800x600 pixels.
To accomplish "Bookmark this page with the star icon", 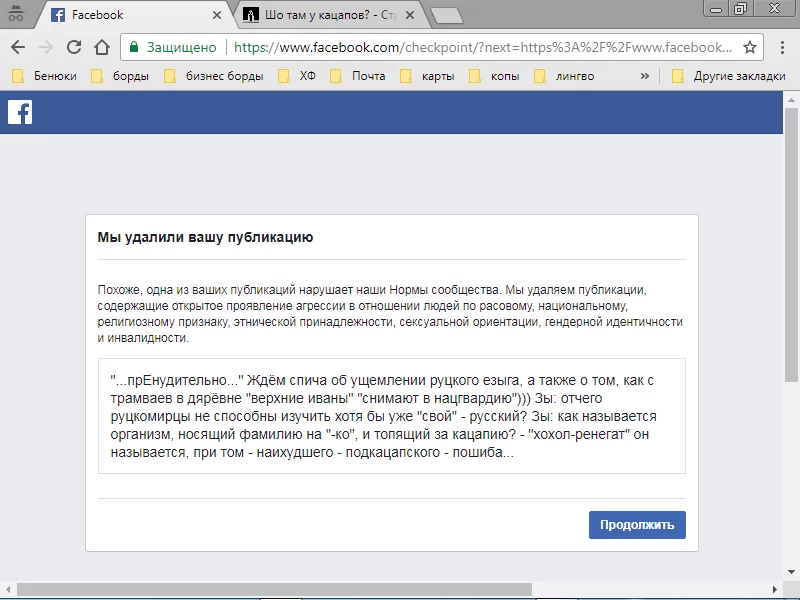I will pyautogui.click(x=749, y=47).
